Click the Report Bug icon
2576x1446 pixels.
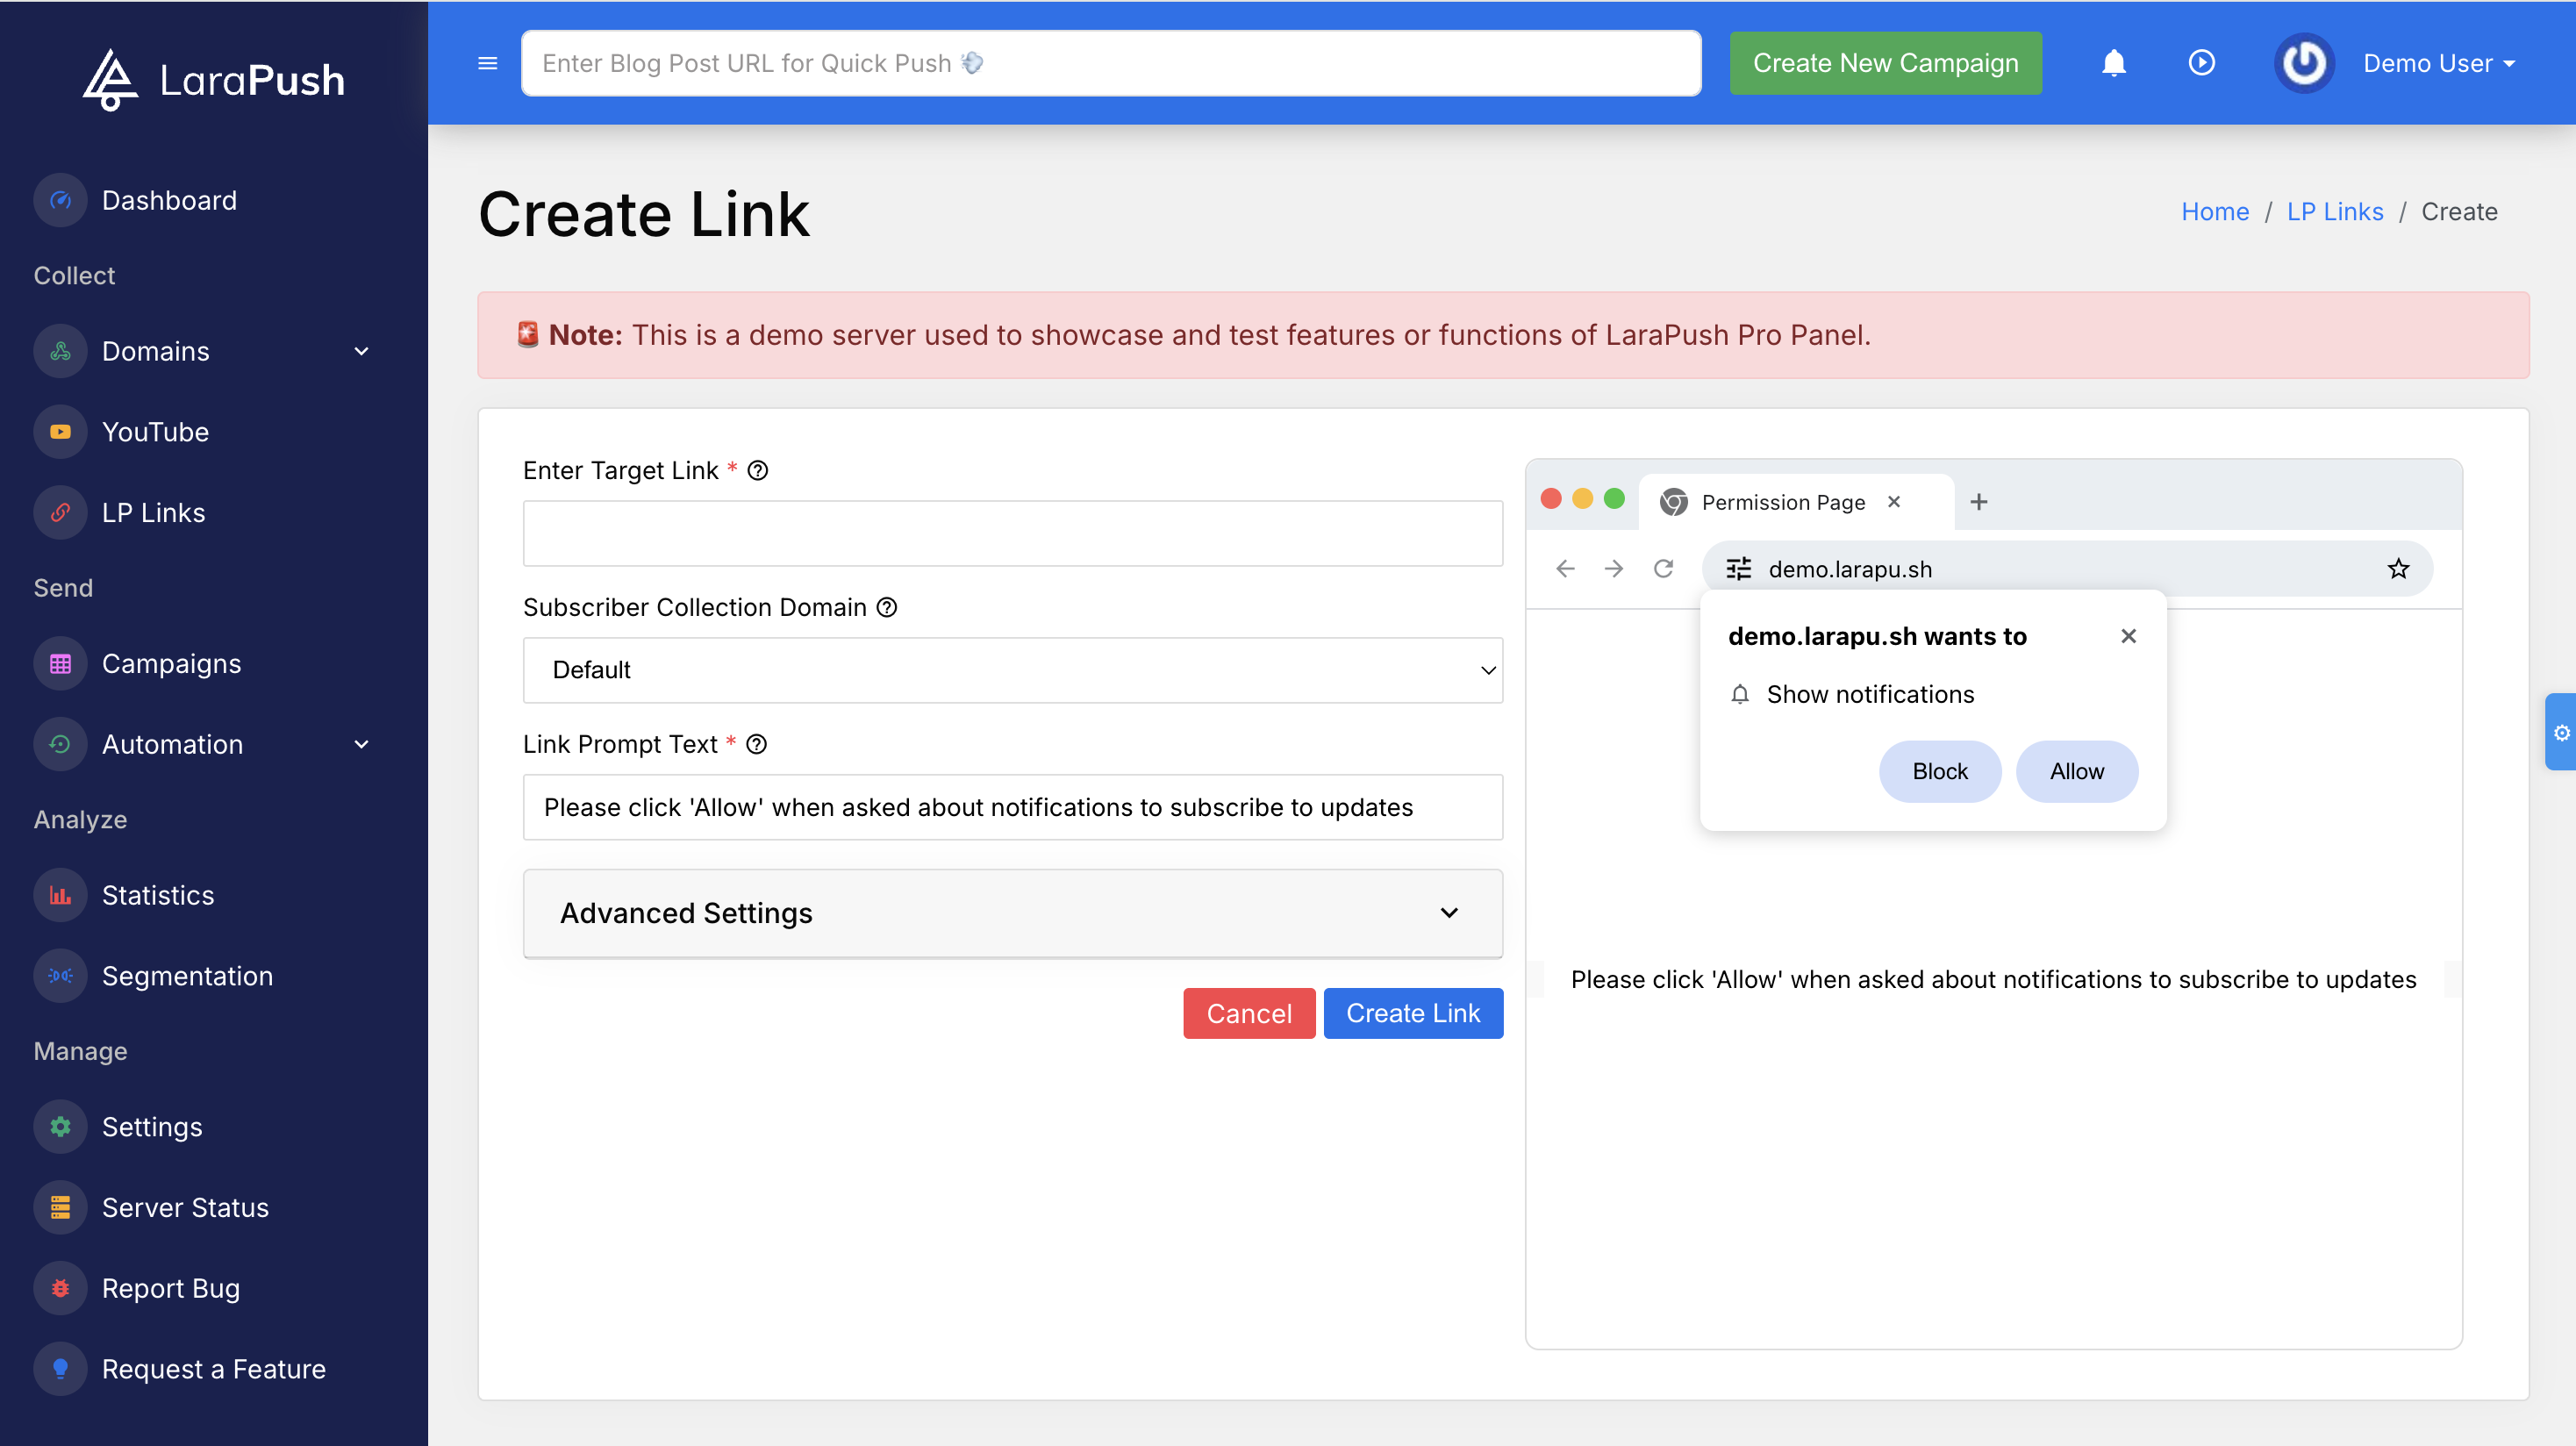(x=60, y=1288)
